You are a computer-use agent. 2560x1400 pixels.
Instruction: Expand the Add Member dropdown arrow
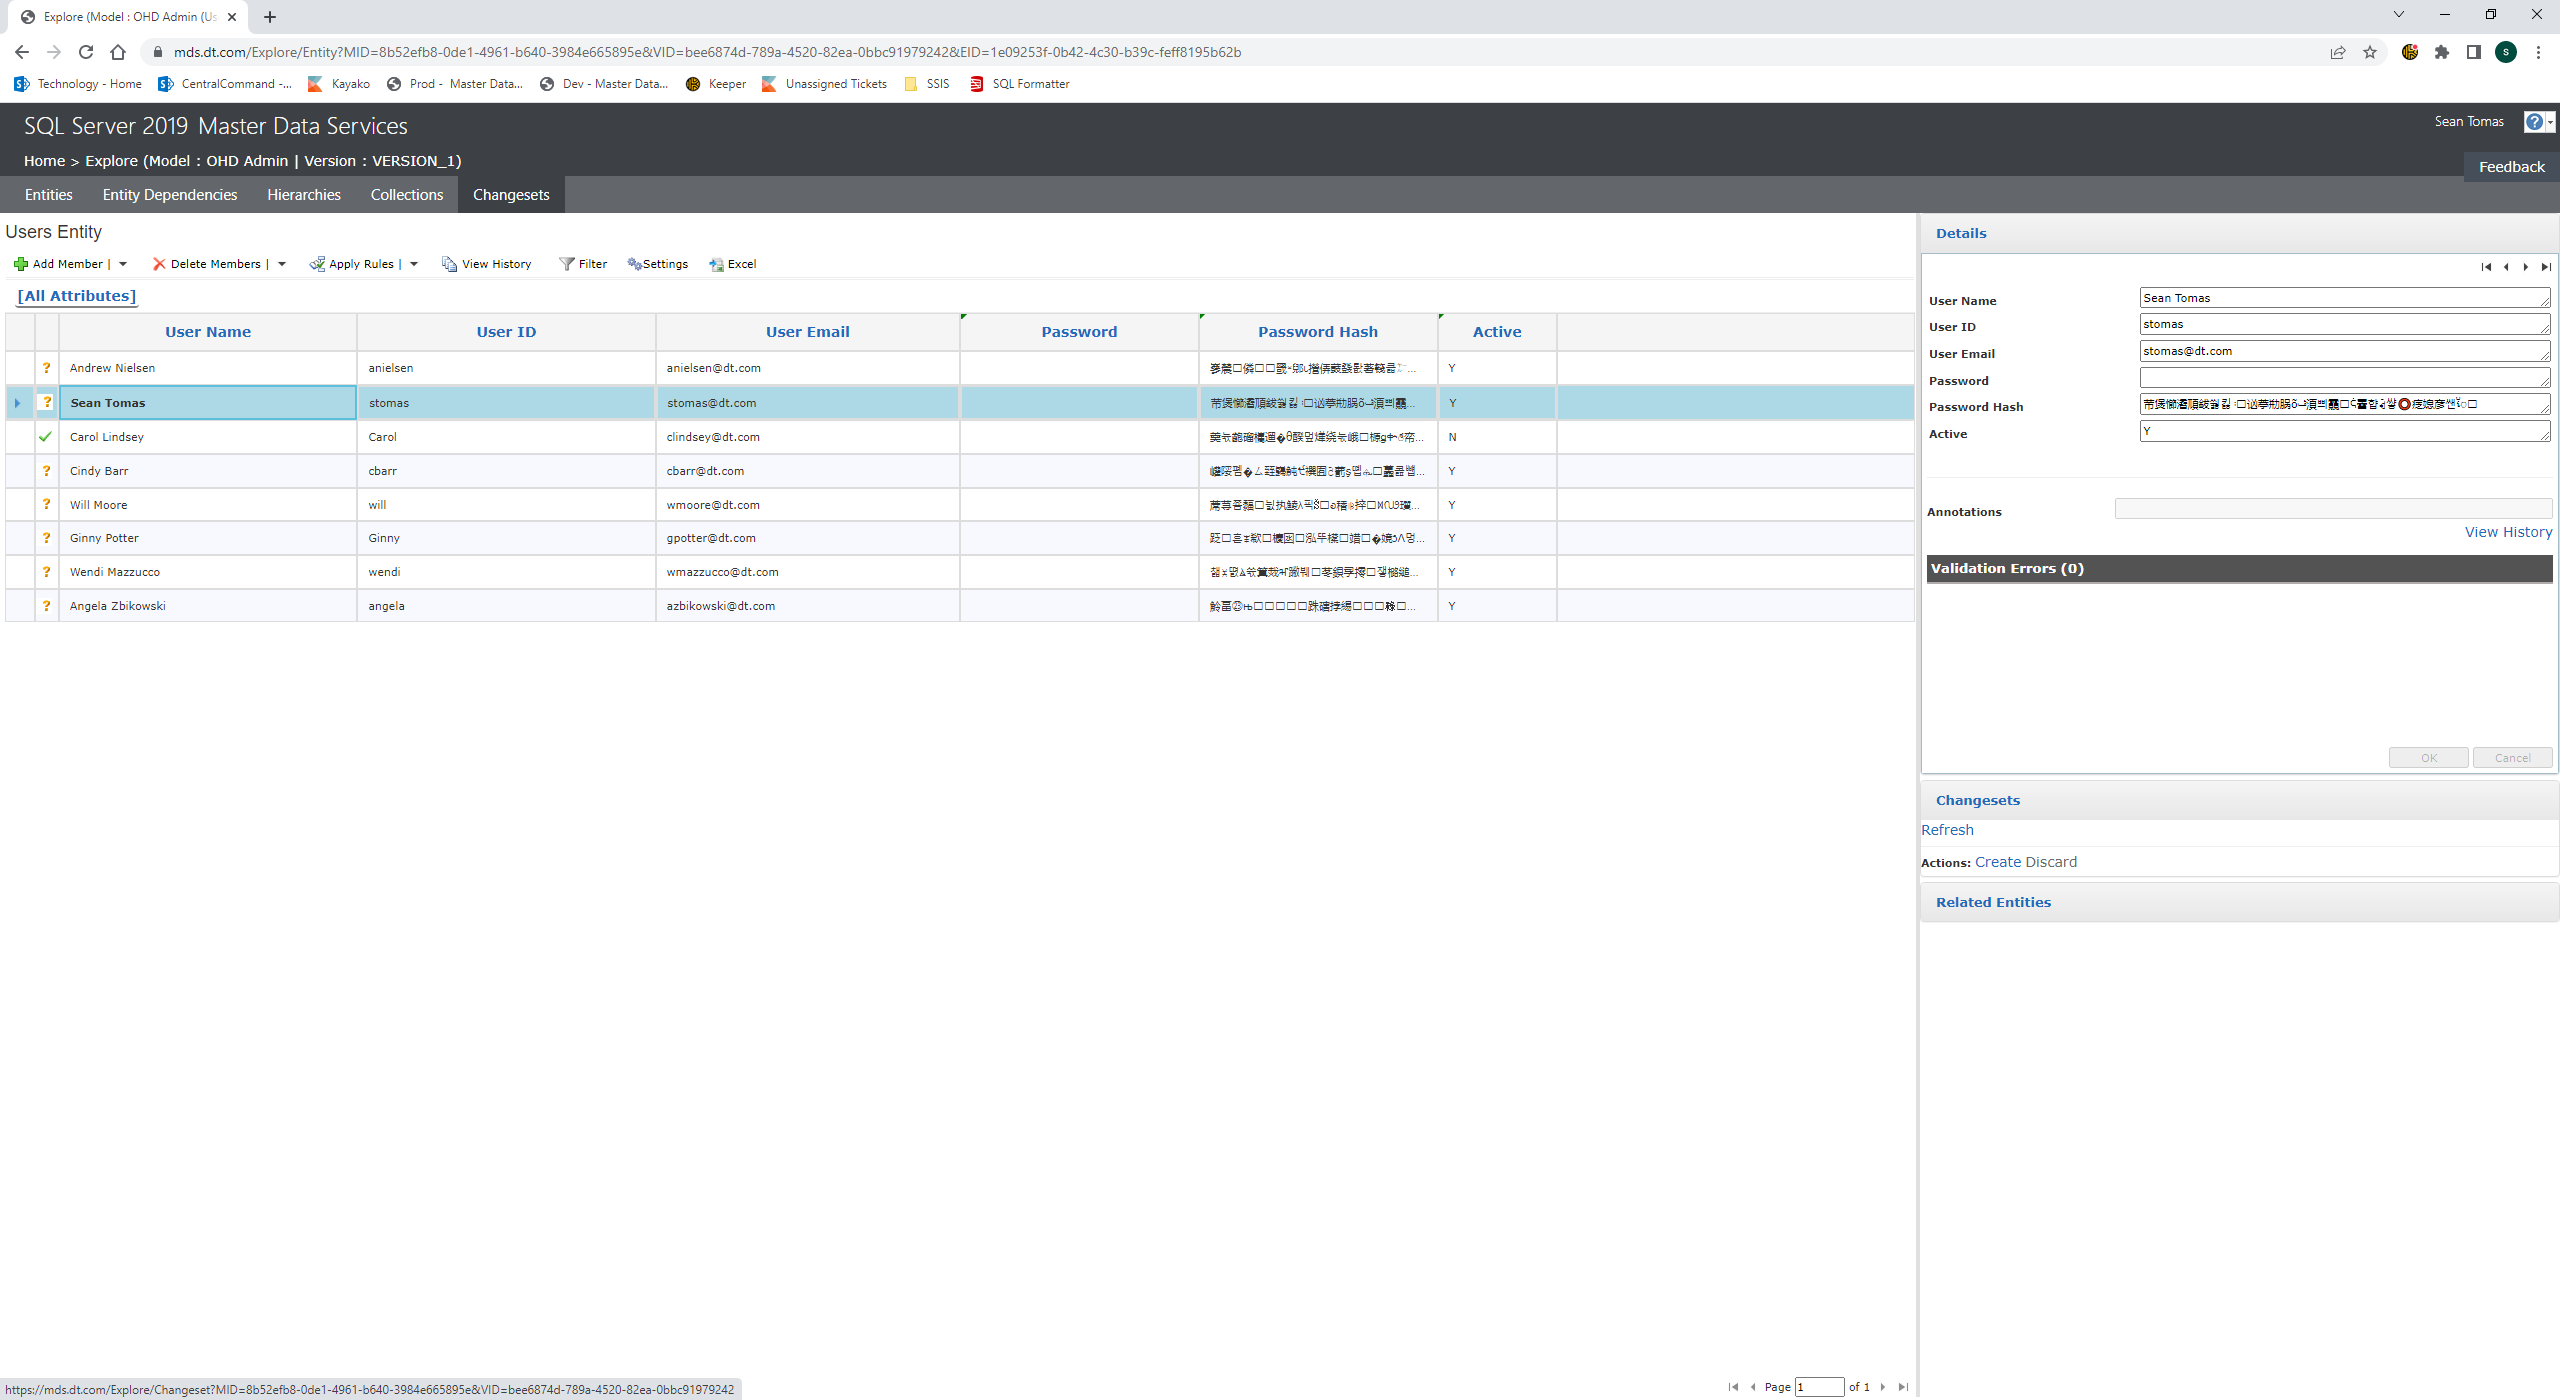click(x=123, y=264)
